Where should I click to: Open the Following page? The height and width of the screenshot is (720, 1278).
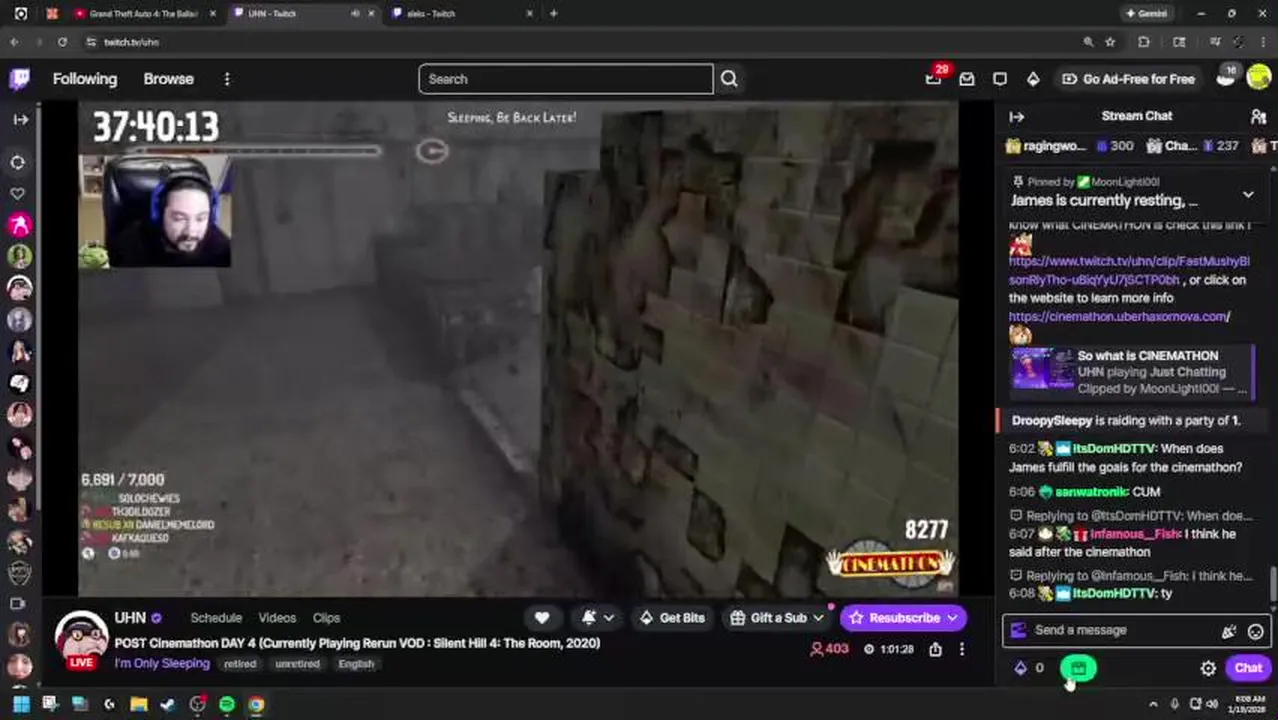click(x=85, y=79)
